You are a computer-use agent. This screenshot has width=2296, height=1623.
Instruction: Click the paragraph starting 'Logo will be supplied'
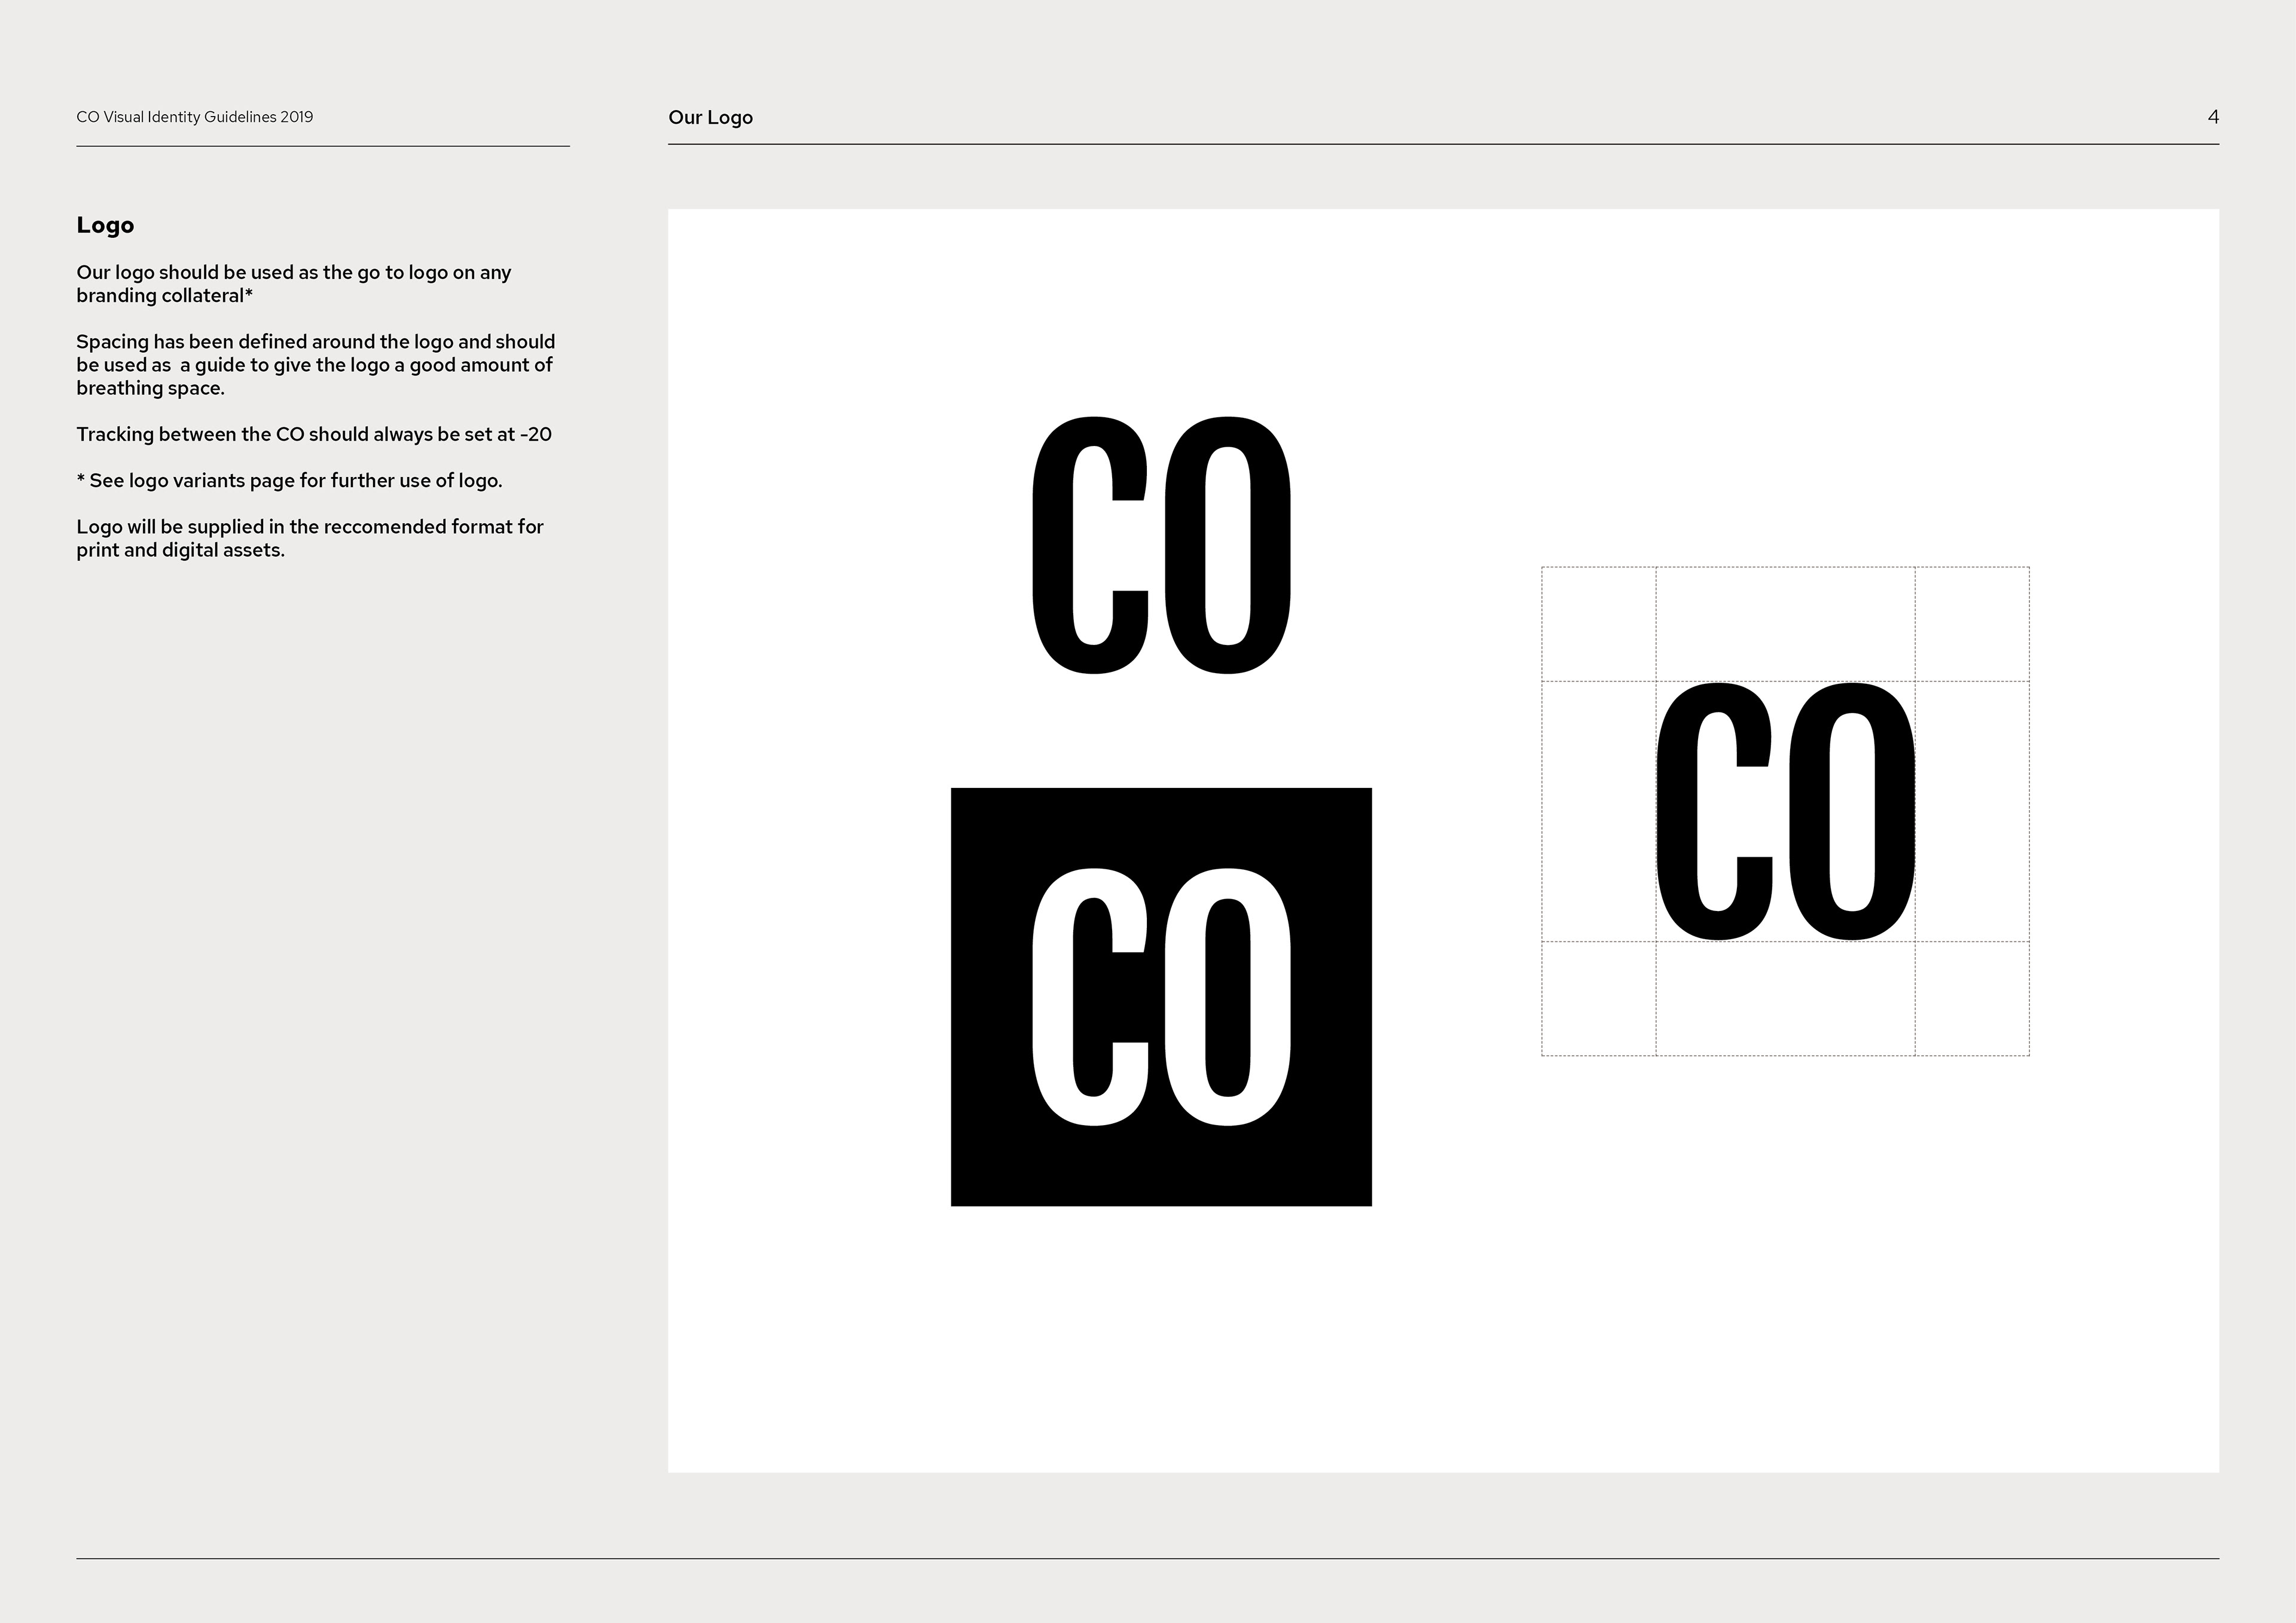click(310, 538)
